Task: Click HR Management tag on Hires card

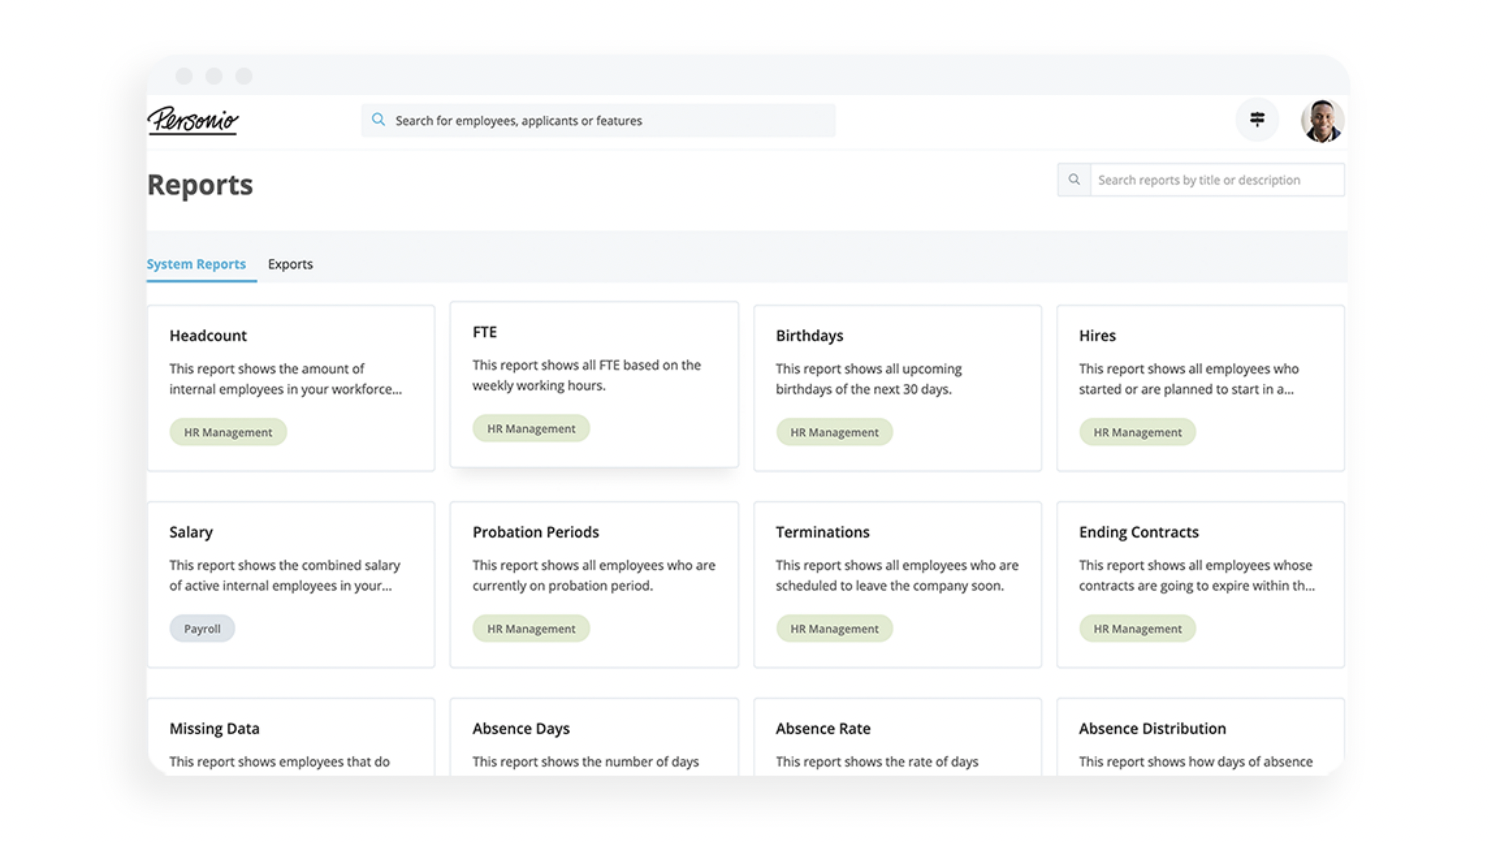Action: pyautogui.click(x=1137, y=433)
